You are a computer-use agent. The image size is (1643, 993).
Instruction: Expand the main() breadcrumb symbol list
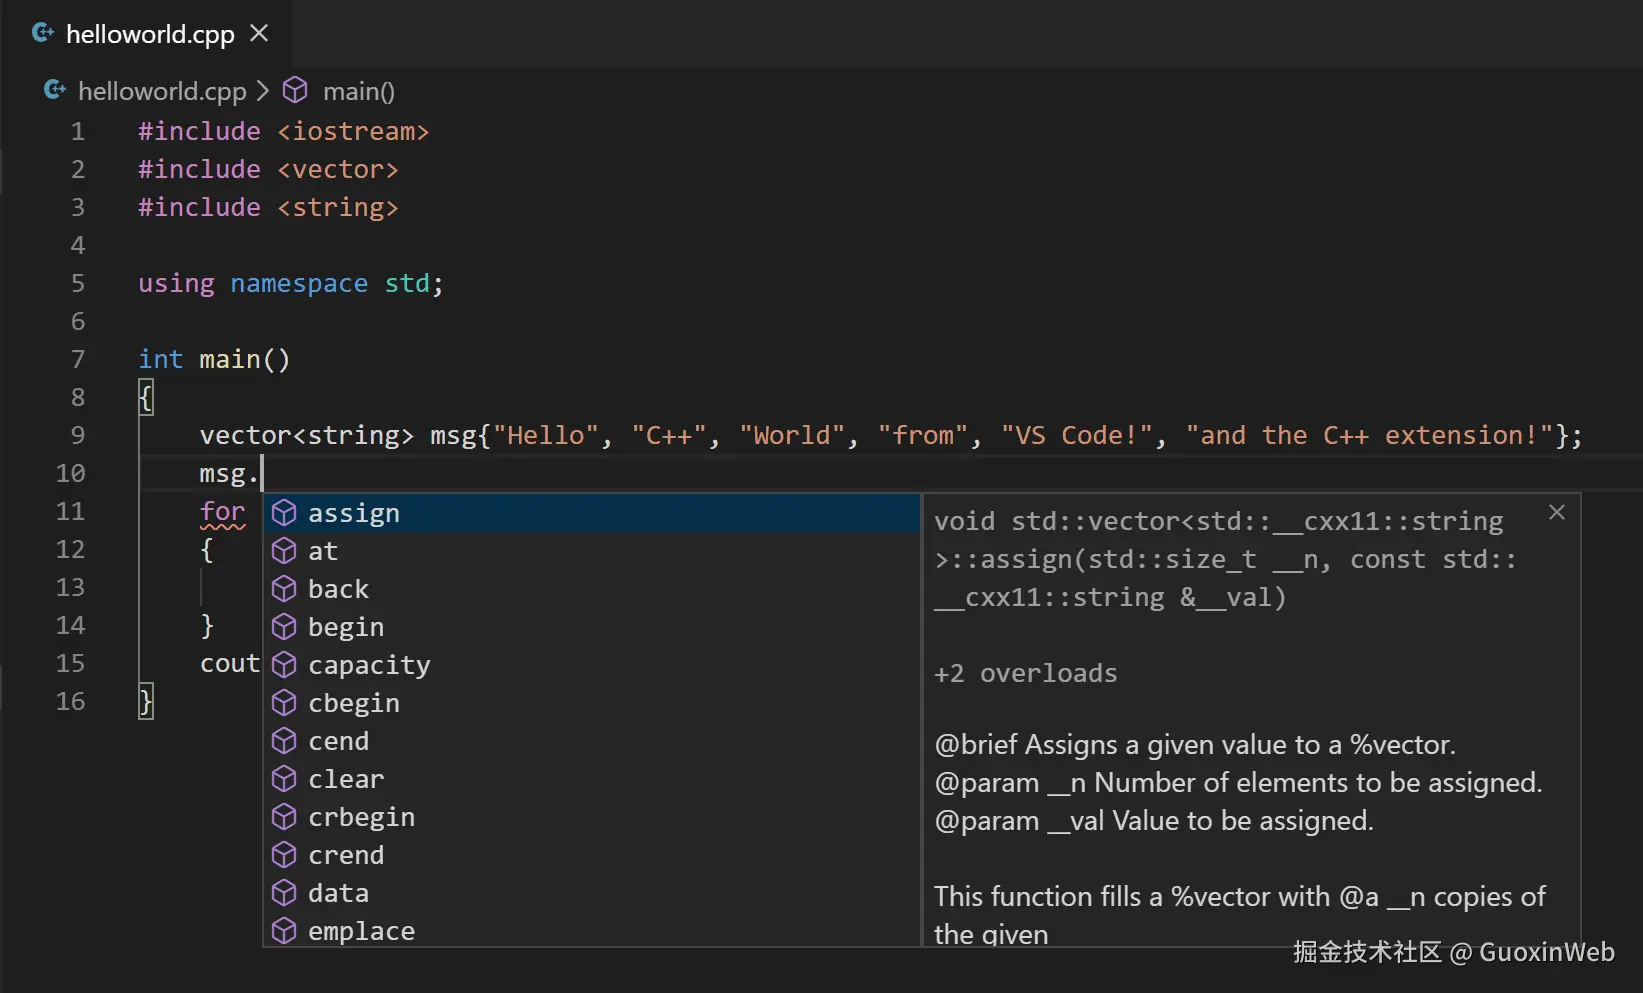point(358,91)
